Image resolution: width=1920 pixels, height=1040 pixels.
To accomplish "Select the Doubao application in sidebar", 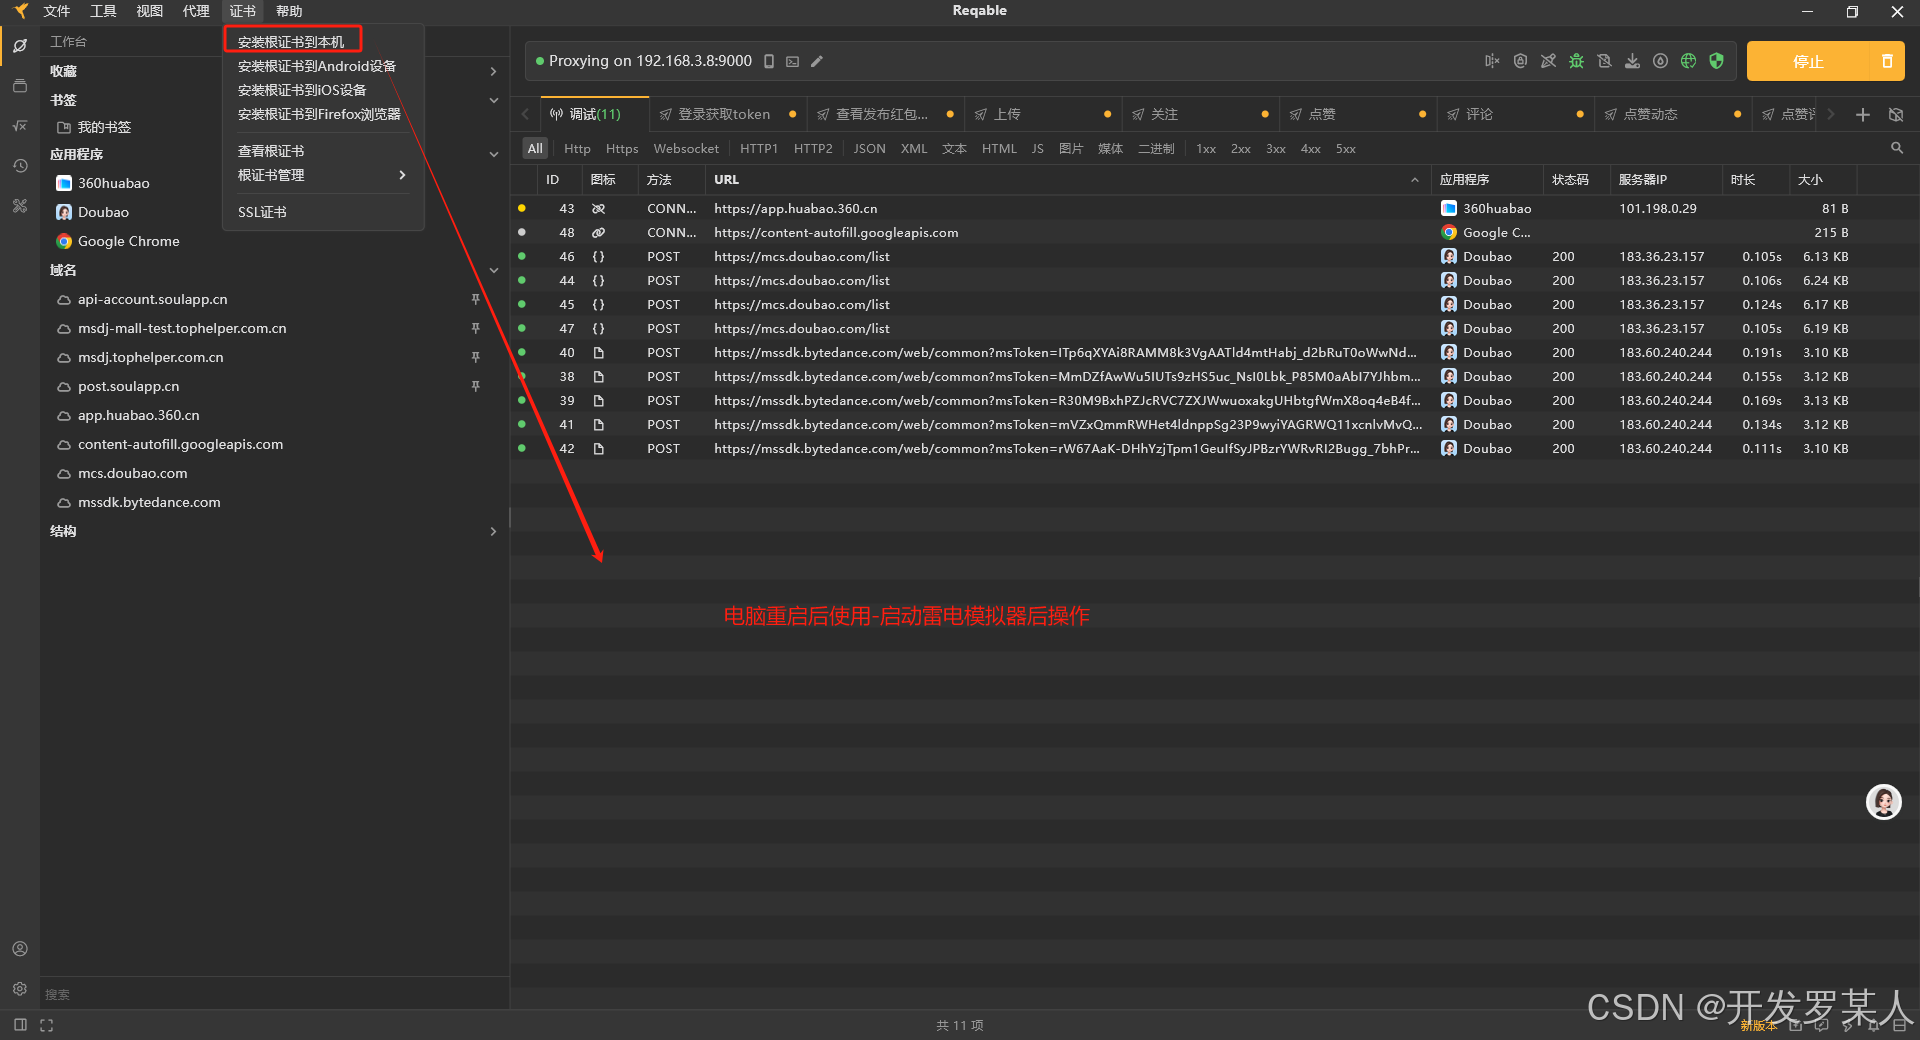I will point(103,212).
